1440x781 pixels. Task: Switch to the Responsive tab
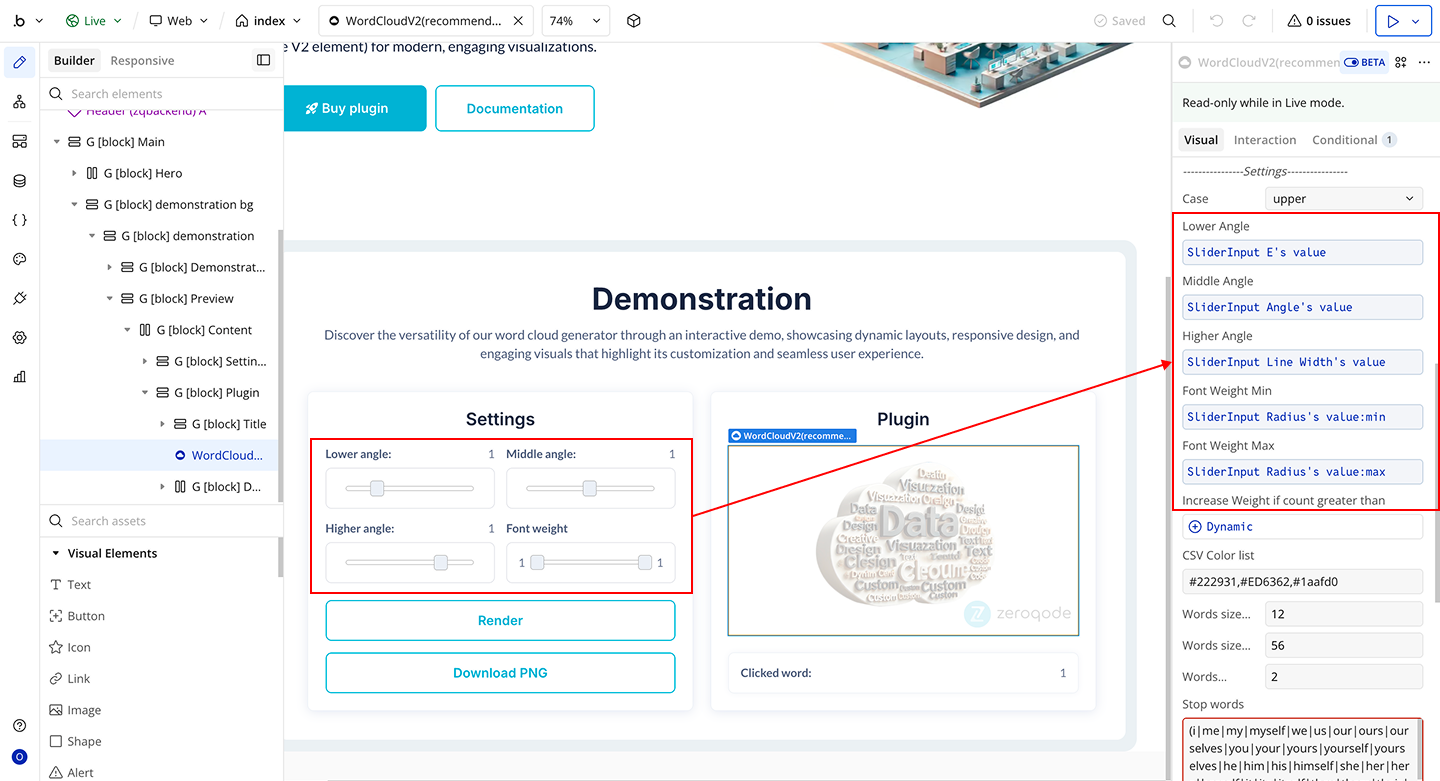click(142, 61)
